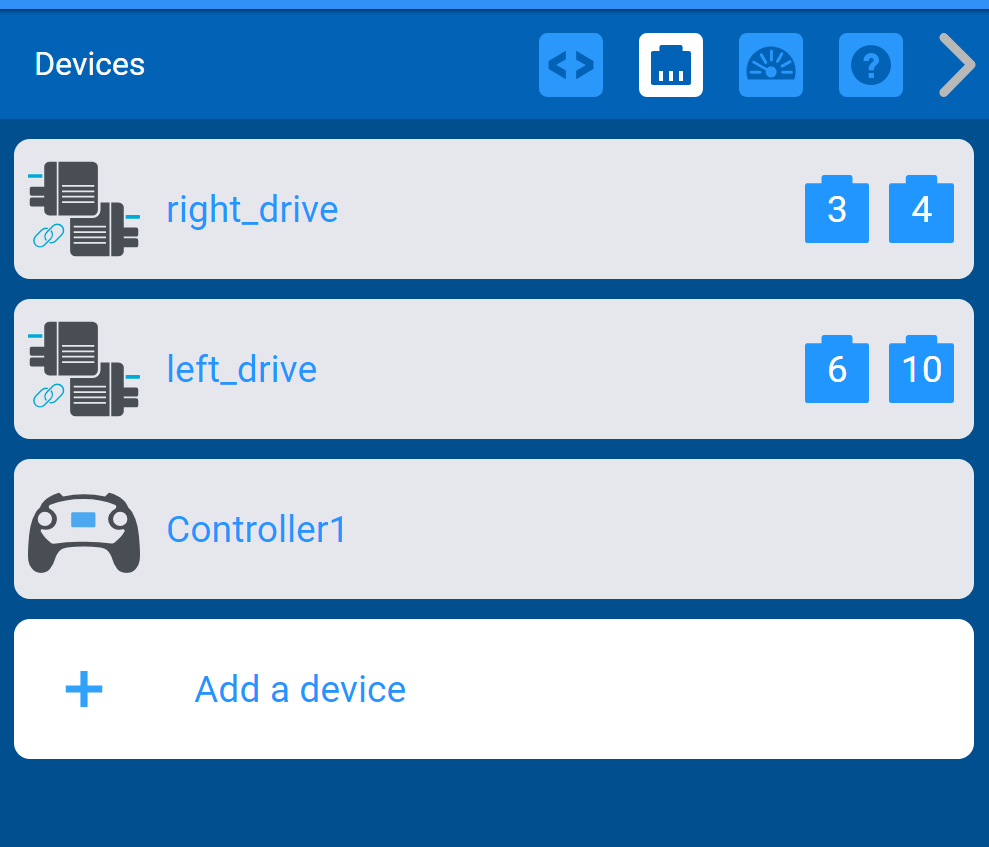Screen dimensions: 989x847
Task: Select the Devices port icon
Action: pos(670,65)
